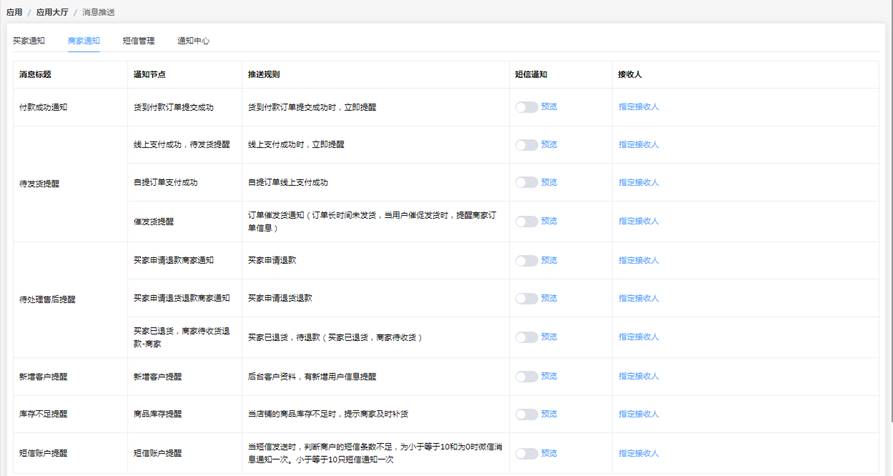This screenshot has width=893, height=476.
Task: Enable SMS for 商品库存提醒 row
Action: point(526,414)
